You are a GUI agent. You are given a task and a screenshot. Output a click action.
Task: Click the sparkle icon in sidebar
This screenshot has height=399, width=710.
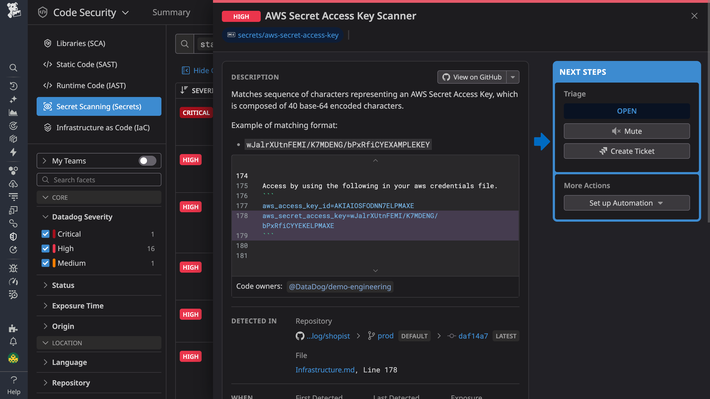click(13, 99)
